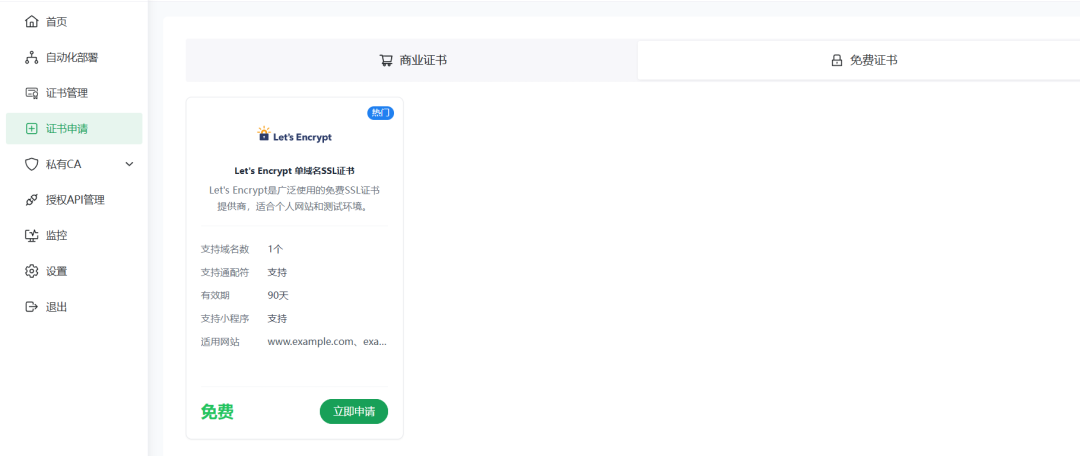Go to 自动化部署 menu item
This screenshot has width=1080, height=456.
74,58
